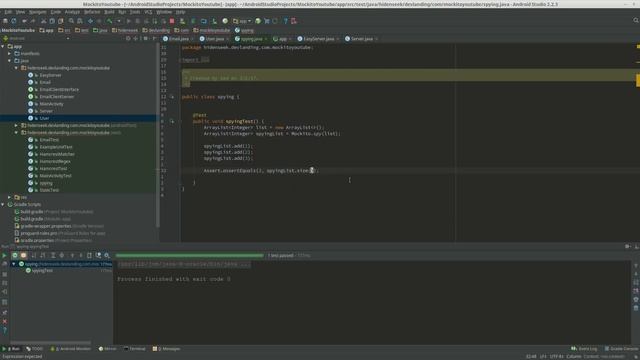Image resolution: width=640 pixels, height=360 pixels.
Task: Expand the res folder node
Action: click(10, 197)
